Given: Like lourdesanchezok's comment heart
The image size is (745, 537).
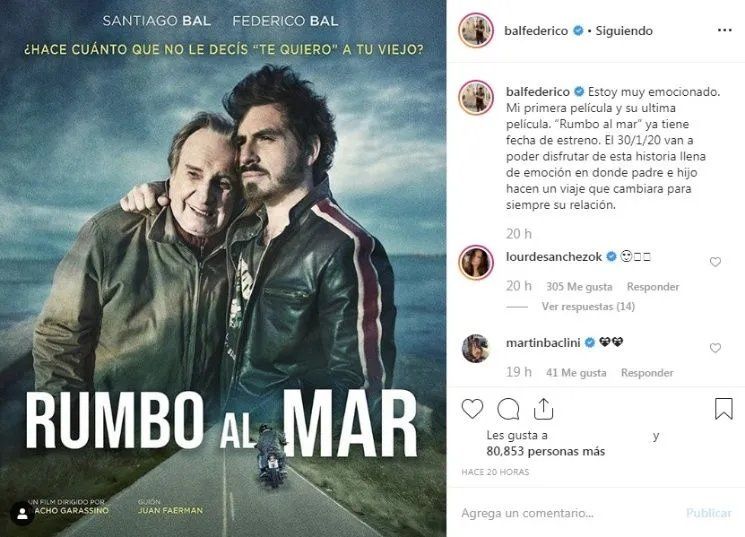Looking at the screenshot, I should click(x=715, y=262).
